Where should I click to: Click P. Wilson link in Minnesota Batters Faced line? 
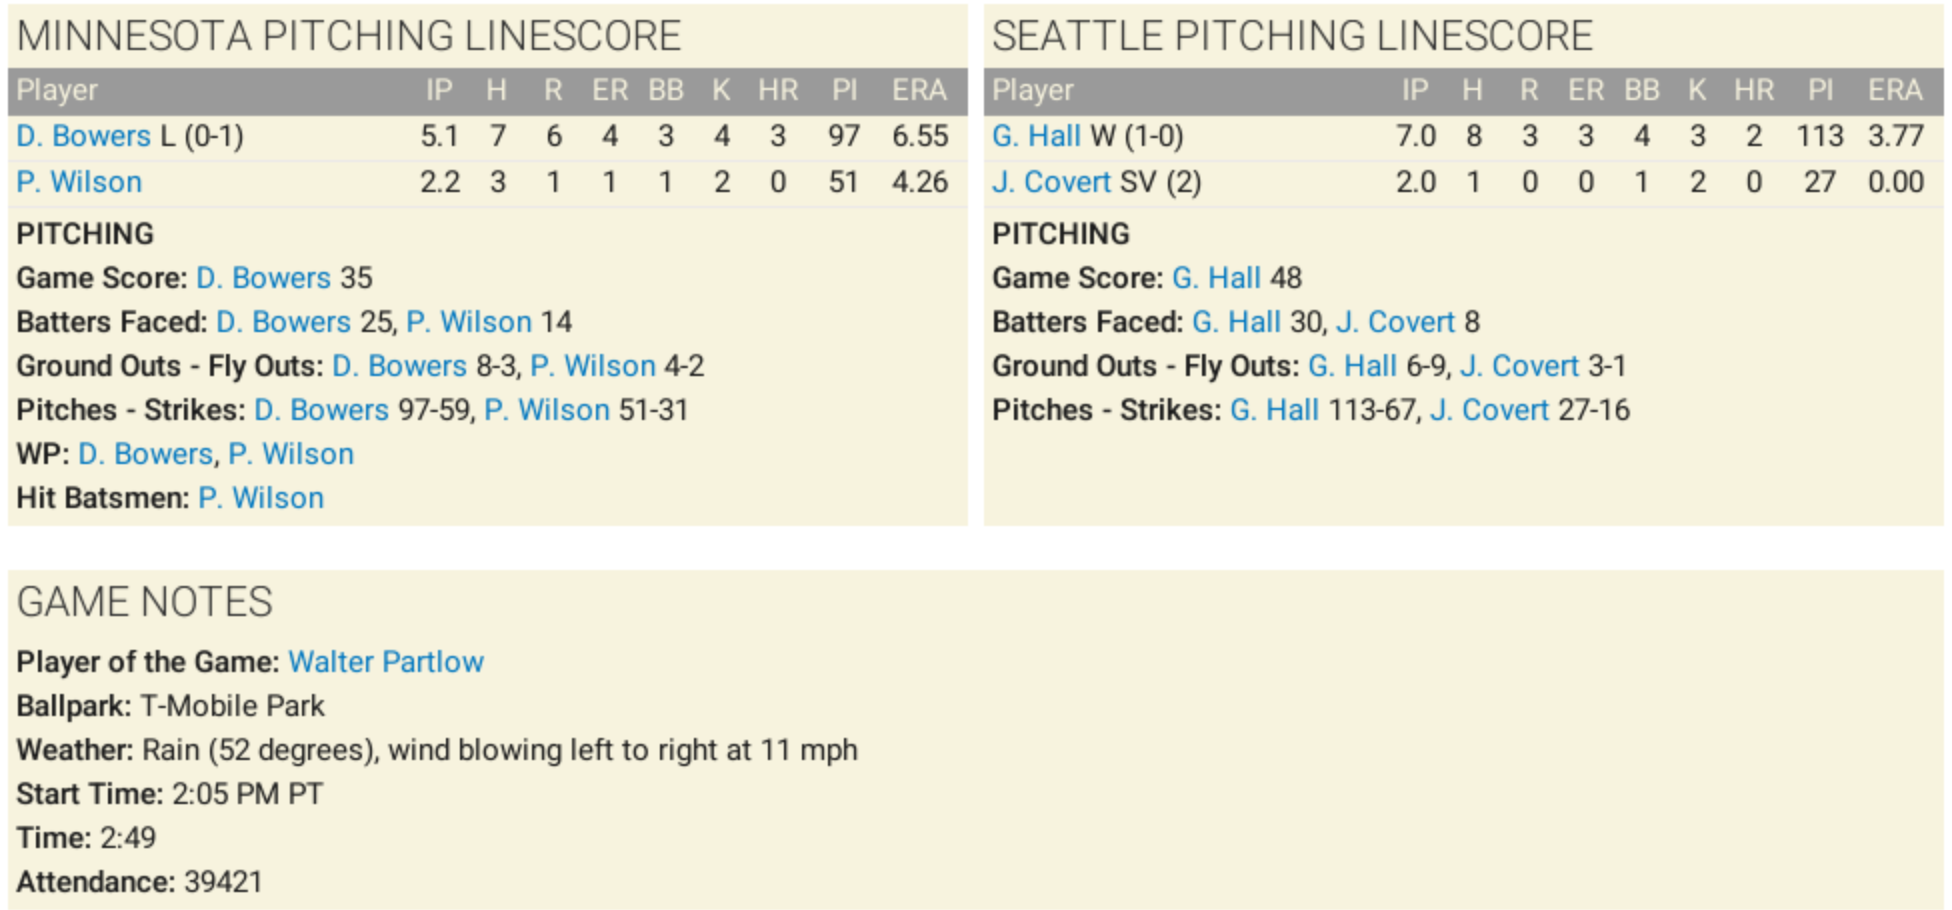(x=469, y=322)
